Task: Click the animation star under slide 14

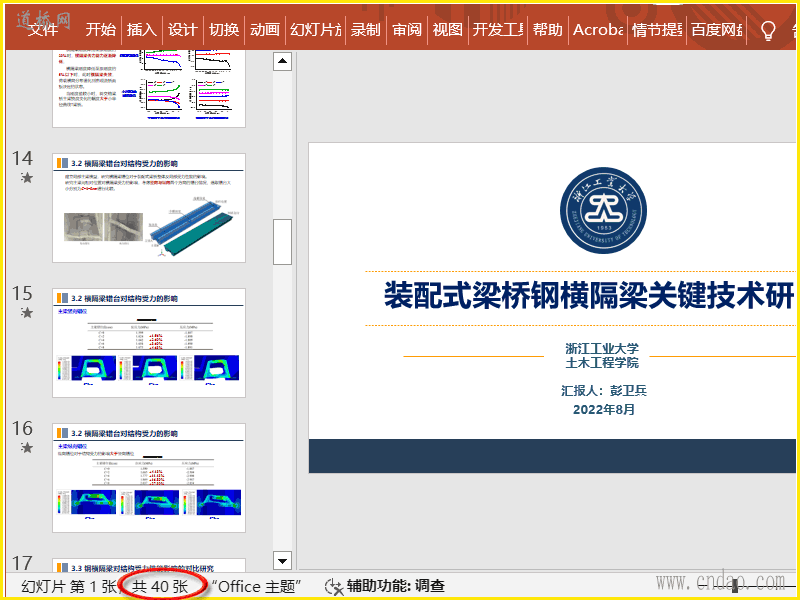Action: [27, 178]
